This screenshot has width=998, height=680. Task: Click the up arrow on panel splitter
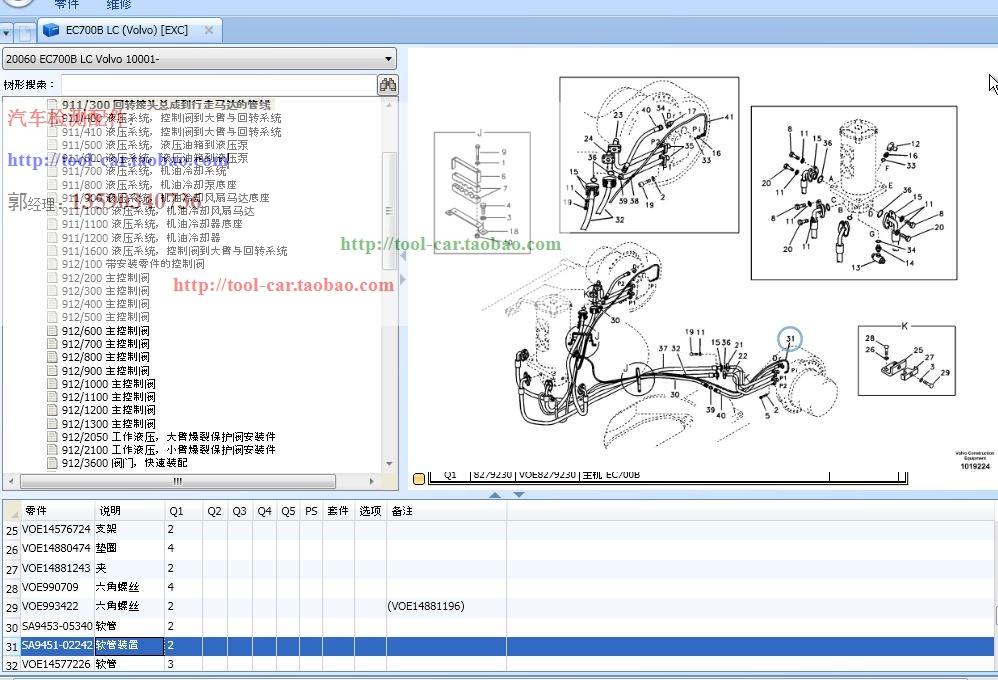click(x=495, y=495)
